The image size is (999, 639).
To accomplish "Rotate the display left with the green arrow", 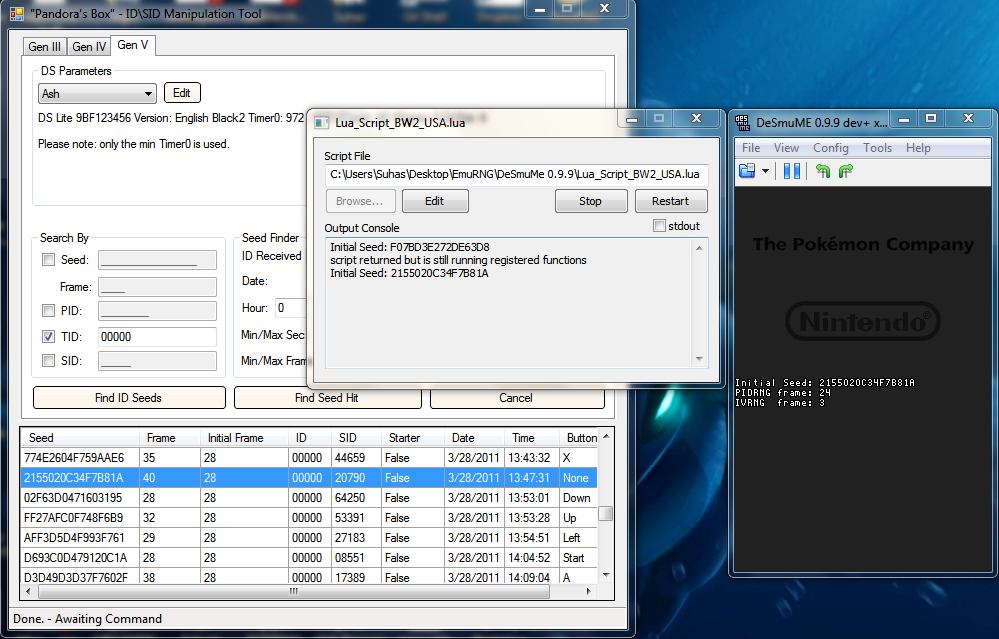I will (823, 171).
